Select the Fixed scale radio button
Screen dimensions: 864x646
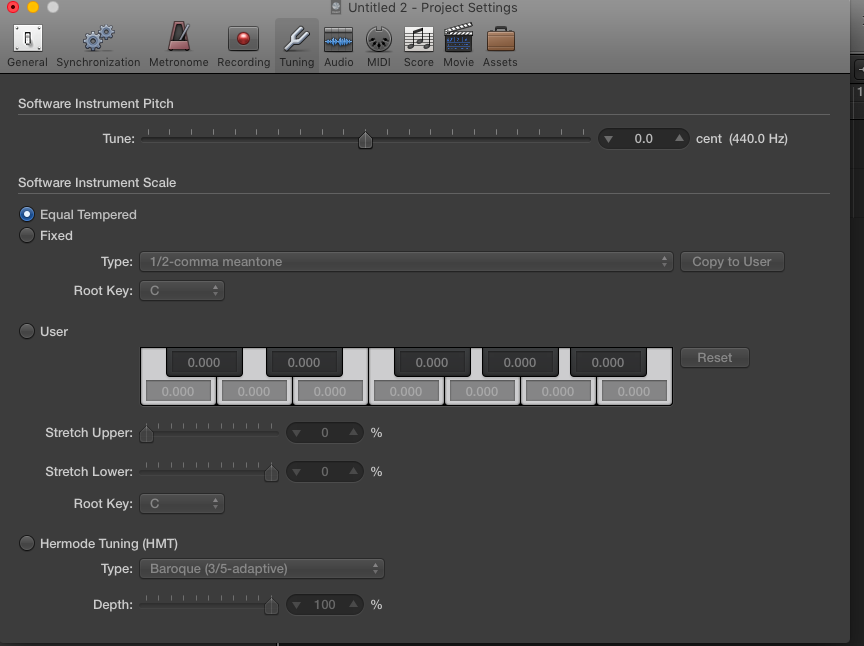click(28, 236)
